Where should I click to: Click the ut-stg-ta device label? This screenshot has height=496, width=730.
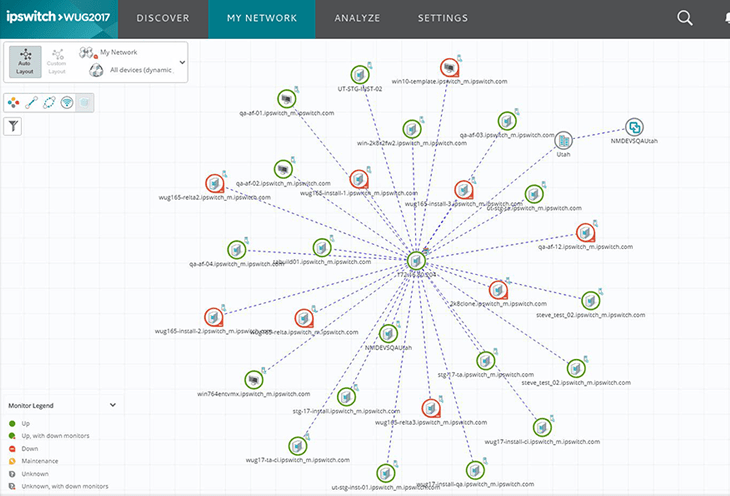[x=534, y=208]
